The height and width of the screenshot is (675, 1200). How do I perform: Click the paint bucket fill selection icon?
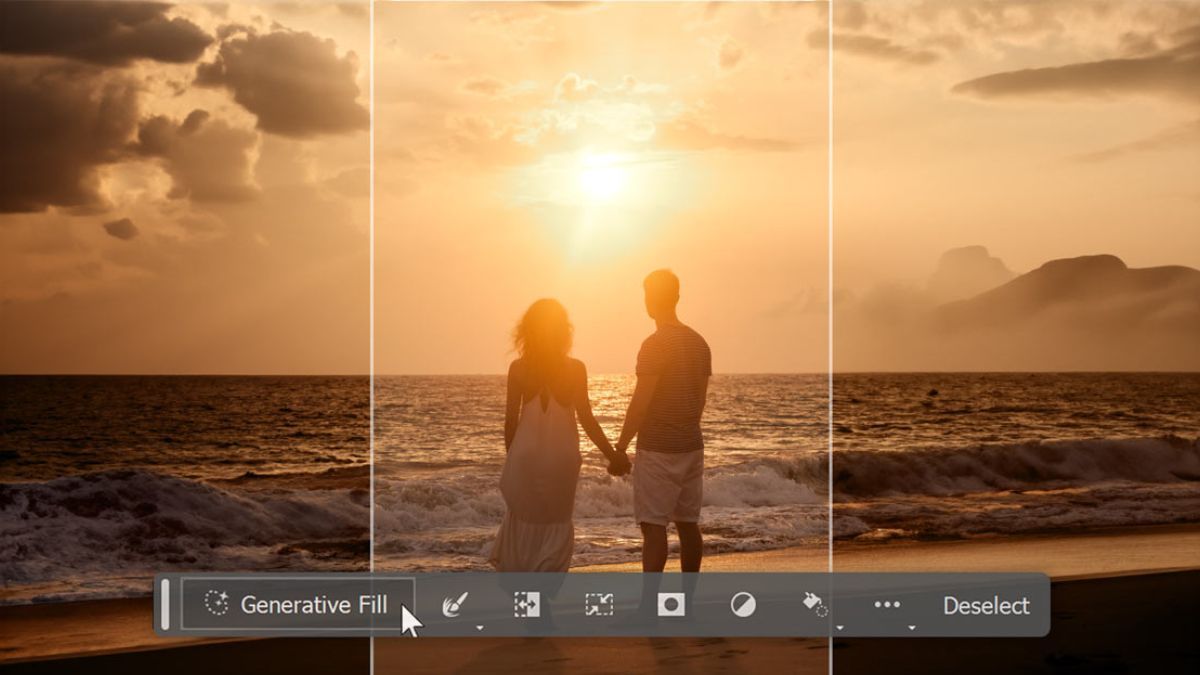(815, 604)
